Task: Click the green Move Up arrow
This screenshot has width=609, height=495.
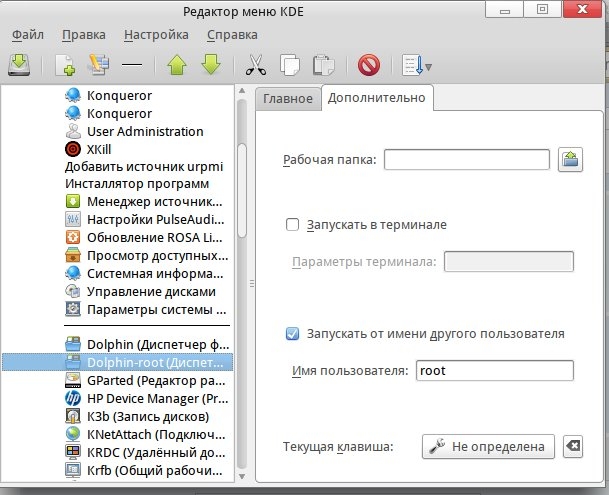Action: (177, 64)
